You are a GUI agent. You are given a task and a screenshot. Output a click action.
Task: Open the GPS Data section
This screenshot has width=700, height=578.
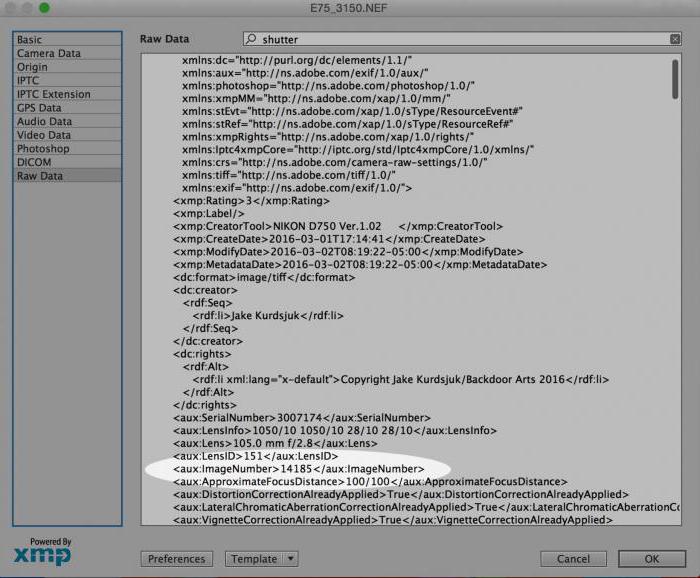[x=67, y=108]
